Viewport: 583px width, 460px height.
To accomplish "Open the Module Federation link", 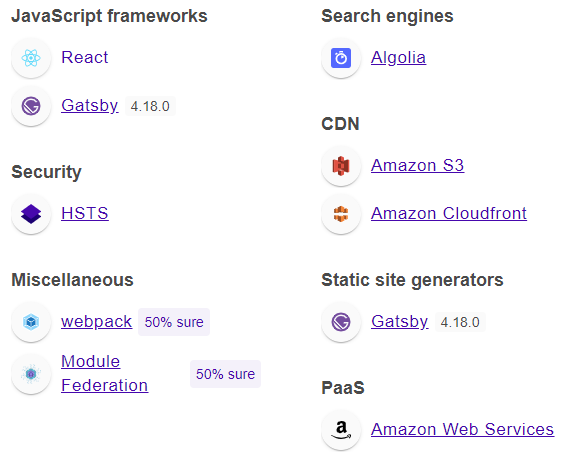I will [x=105, y=373].
